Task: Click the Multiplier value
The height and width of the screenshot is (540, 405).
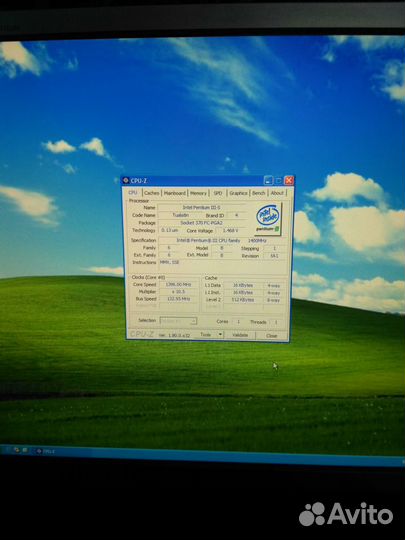Action: tap(178, 292)
